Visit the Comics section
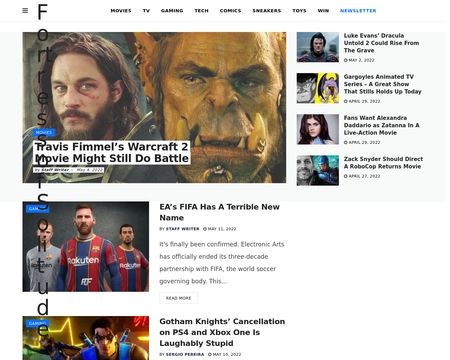The width and height of the screenshot is (450, 360). (x=230, y=11)
